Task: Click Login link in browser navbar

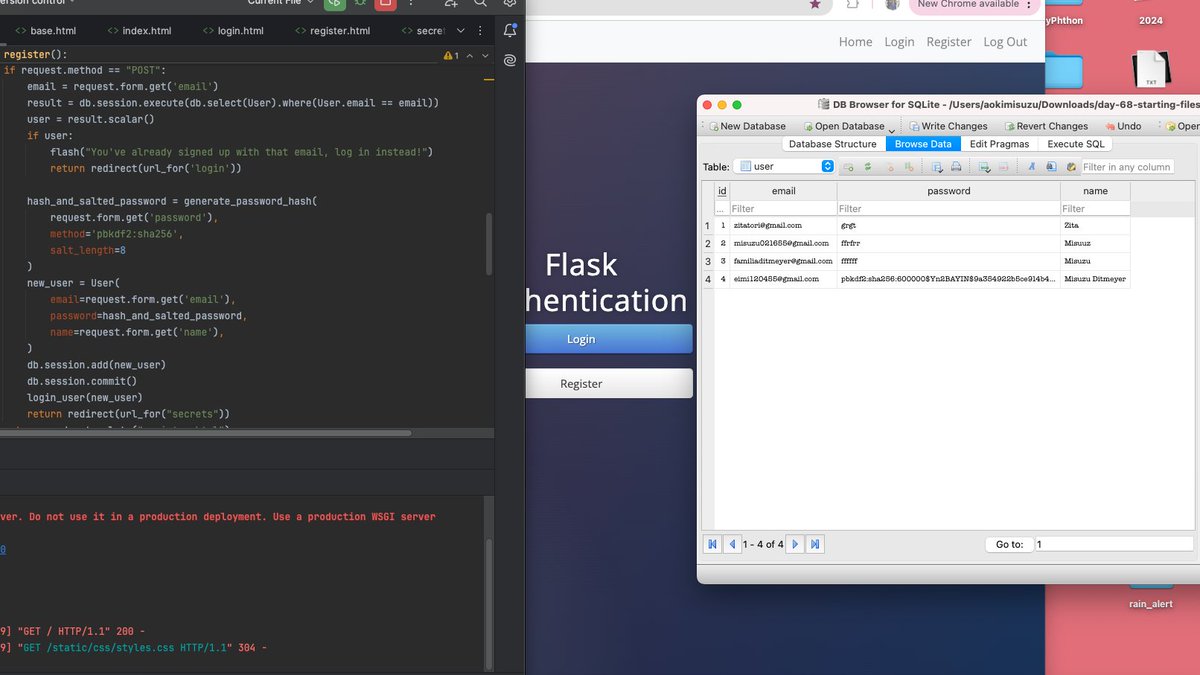Action: [899, 42]
